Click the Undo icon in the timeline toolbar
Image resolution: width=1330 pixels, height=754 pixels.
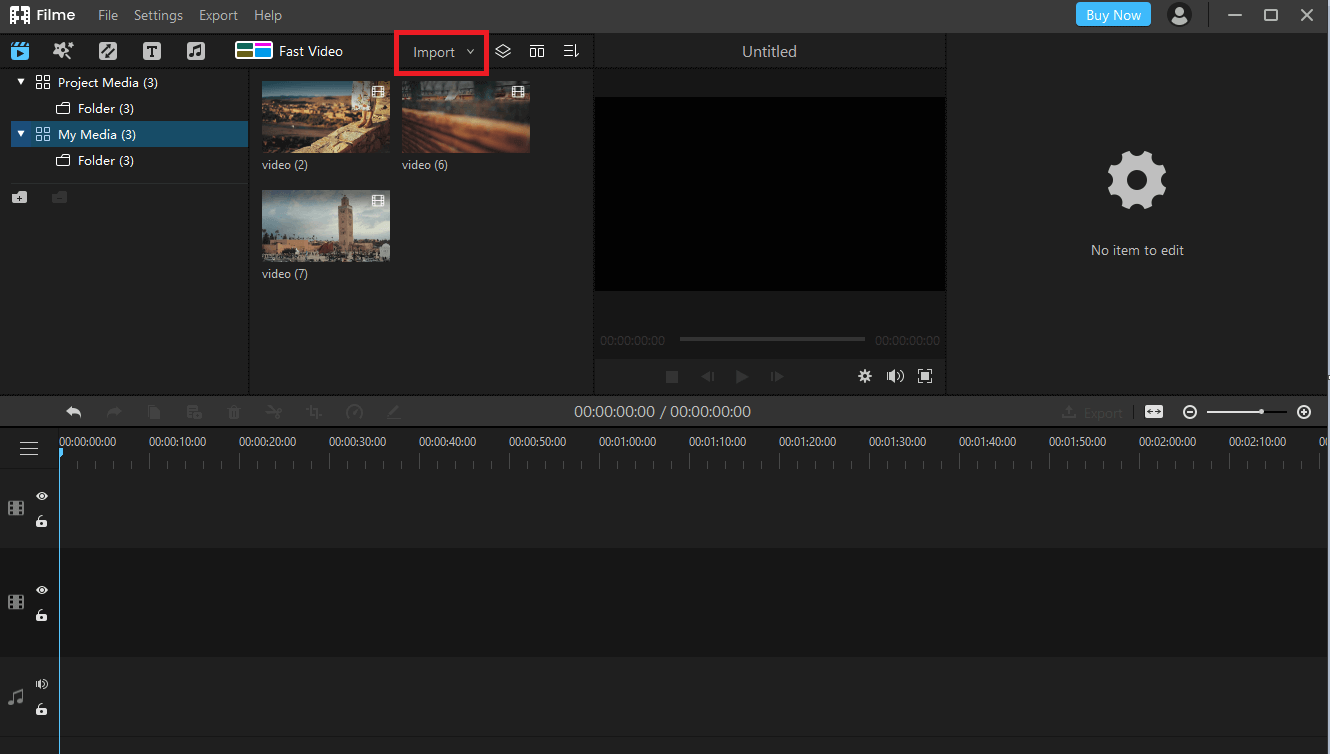[73, 411]
